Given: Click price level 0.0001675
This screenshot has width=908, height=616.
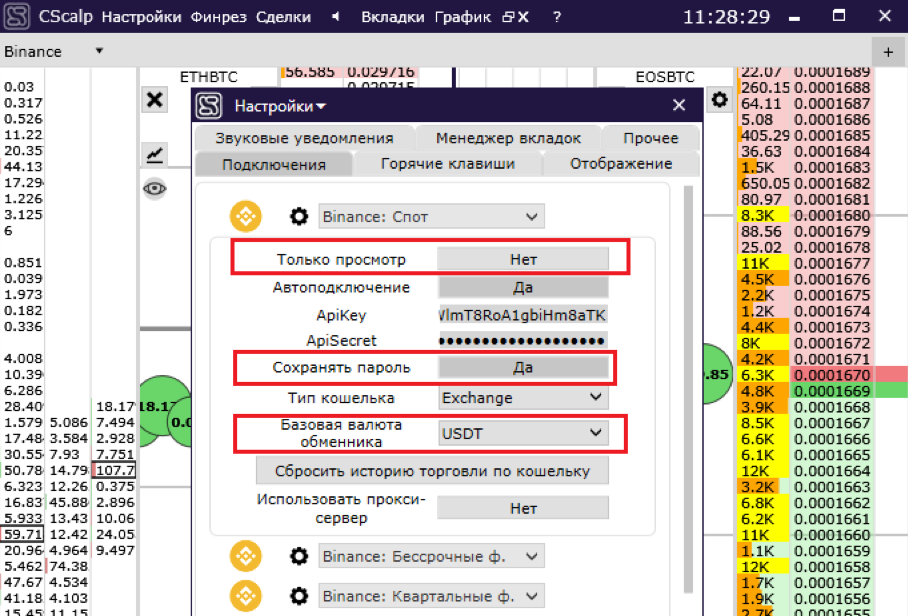Looking at the screenshot, I should [832, 295].
